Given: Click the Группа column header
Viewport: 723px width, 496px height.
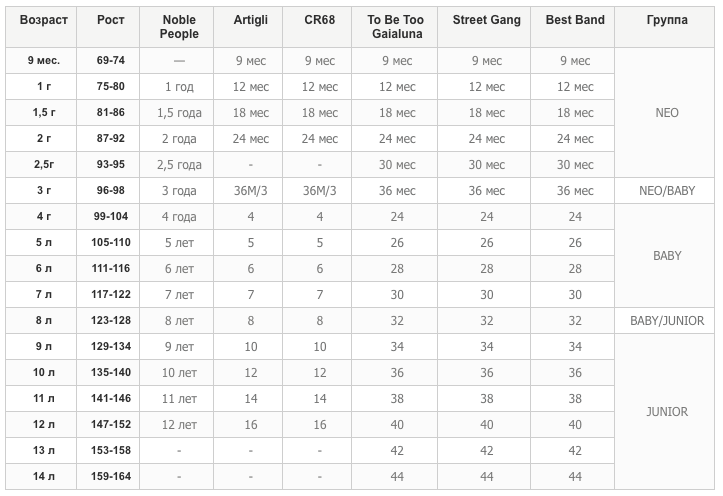Looking at the screenshot, I should pyautogui.click(x=666, y=20).
